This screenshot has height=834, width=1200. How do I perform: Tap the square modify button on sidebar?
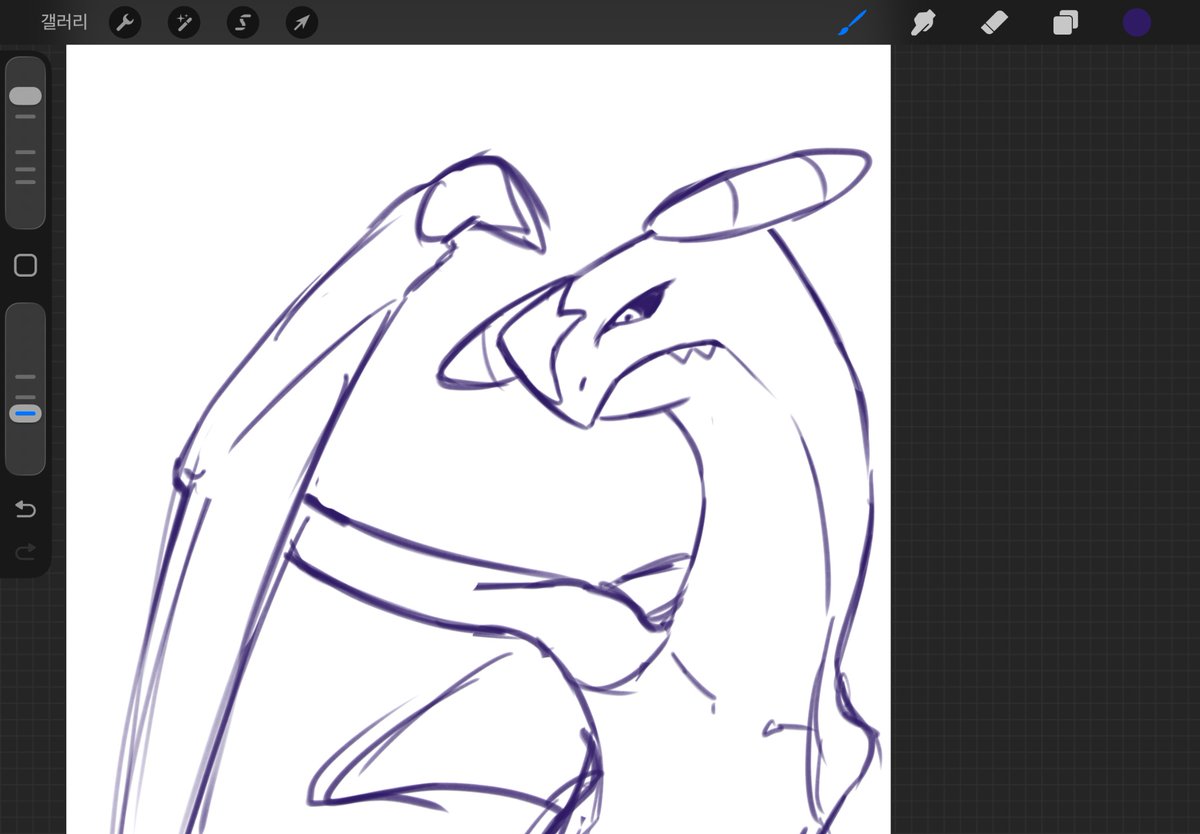pos(25,265)
